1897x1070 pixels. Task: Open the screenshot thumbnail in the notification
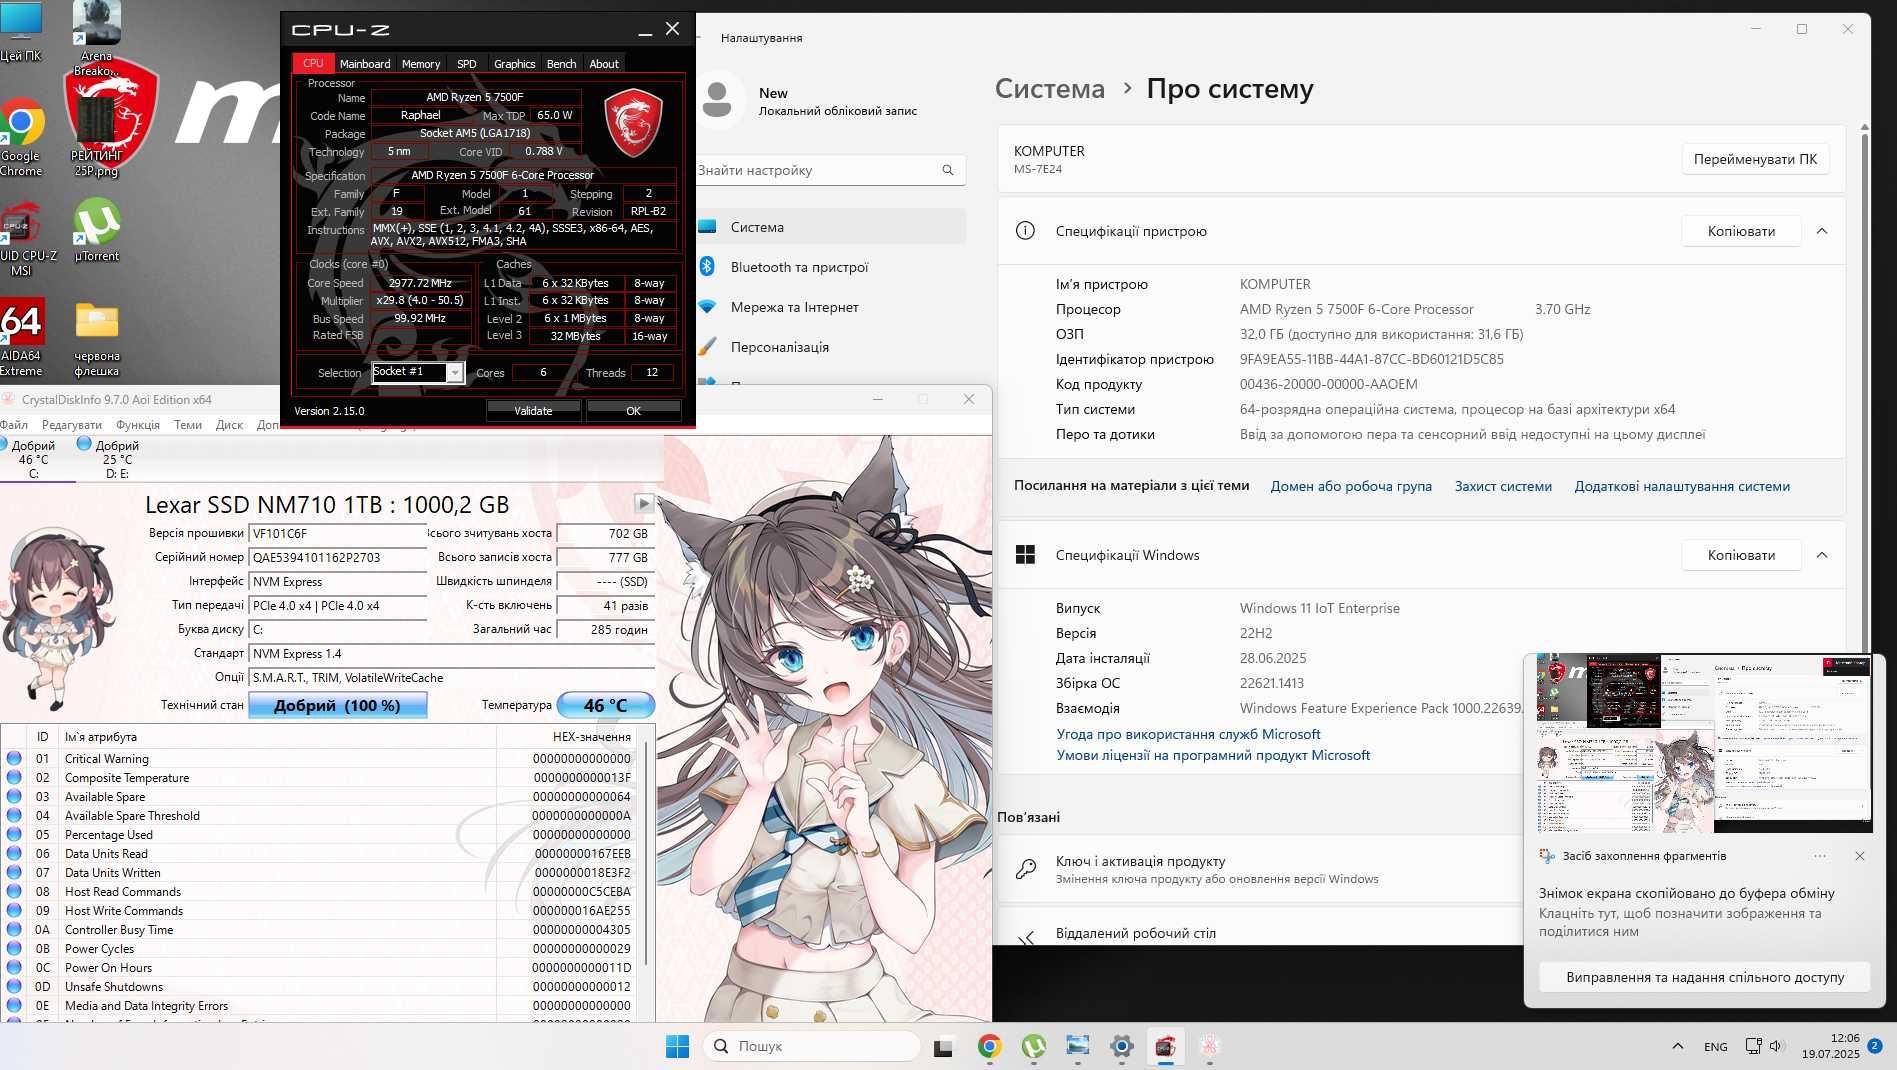pos(1704,744)
